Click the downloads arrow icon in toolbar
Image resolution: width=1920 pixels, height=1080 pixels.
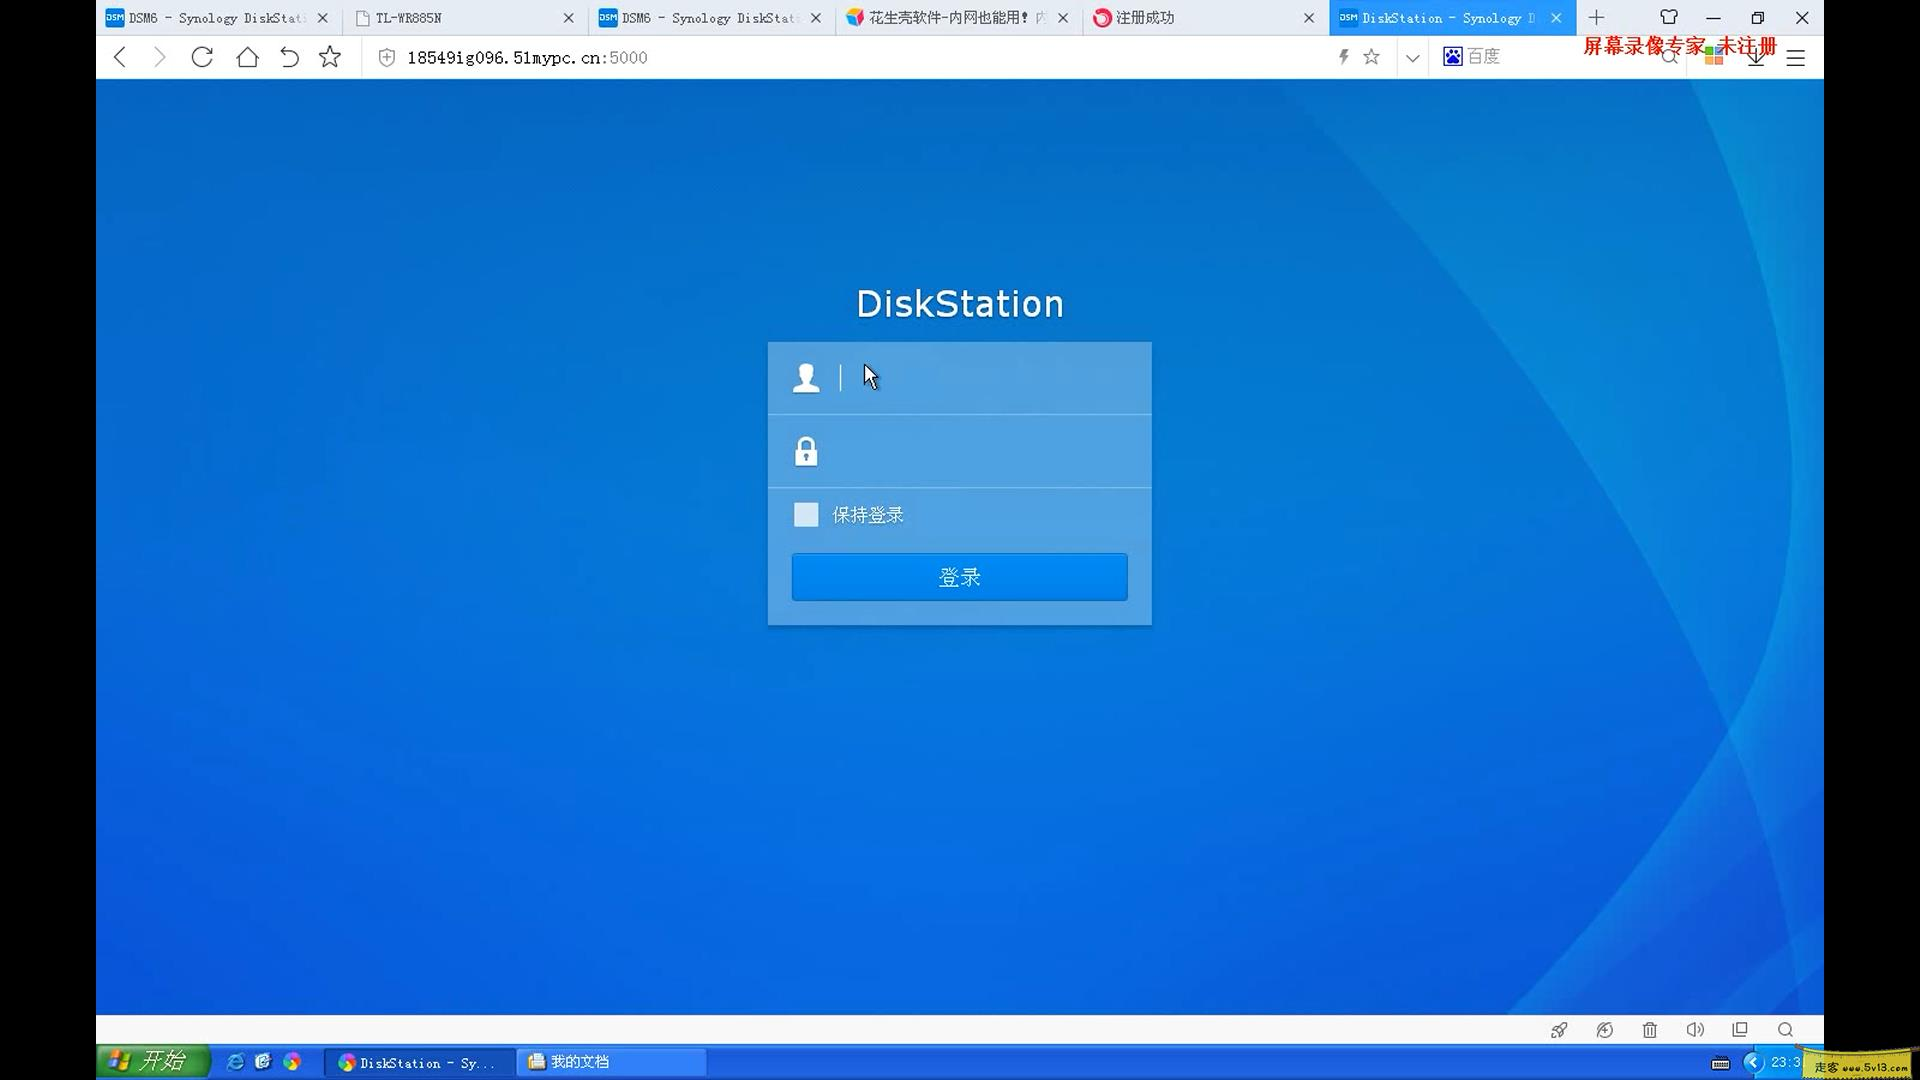(1755, 57)
